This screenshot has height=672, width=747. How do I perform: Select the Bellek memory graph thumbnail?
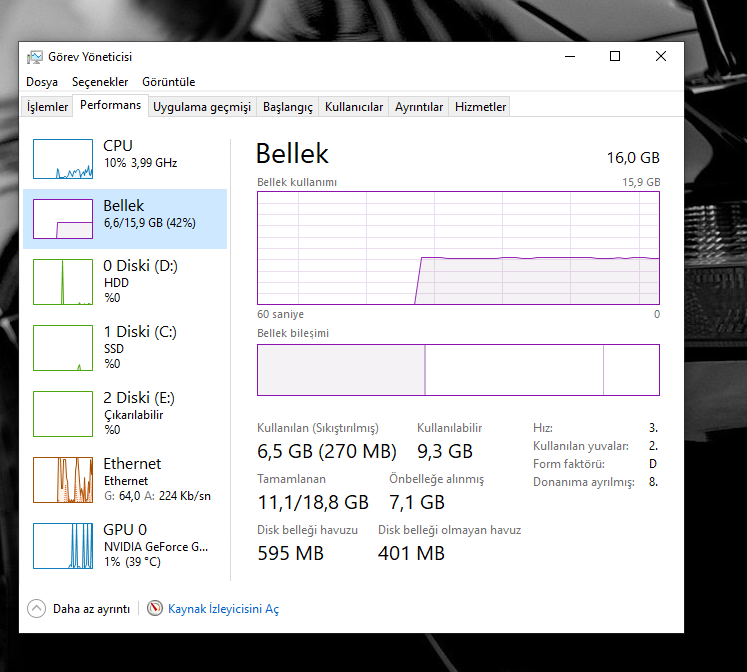pyautogui.click(x=63, y=219)
